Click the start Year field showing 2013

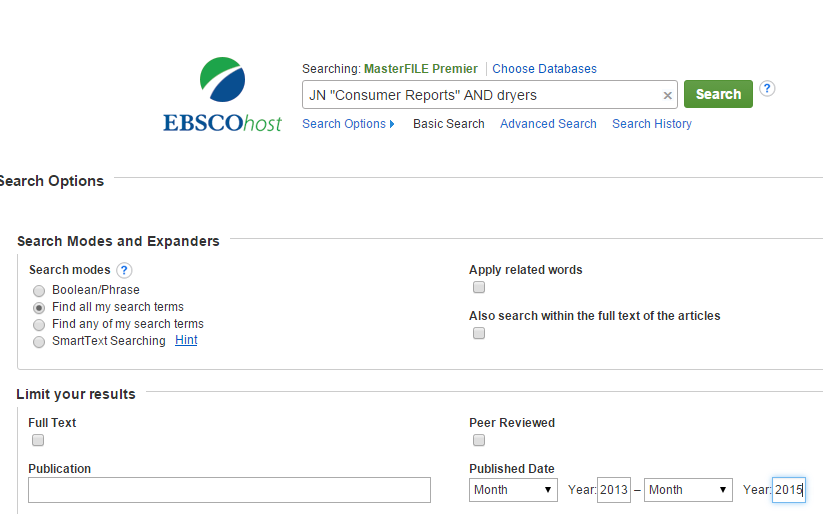point(614,490)
